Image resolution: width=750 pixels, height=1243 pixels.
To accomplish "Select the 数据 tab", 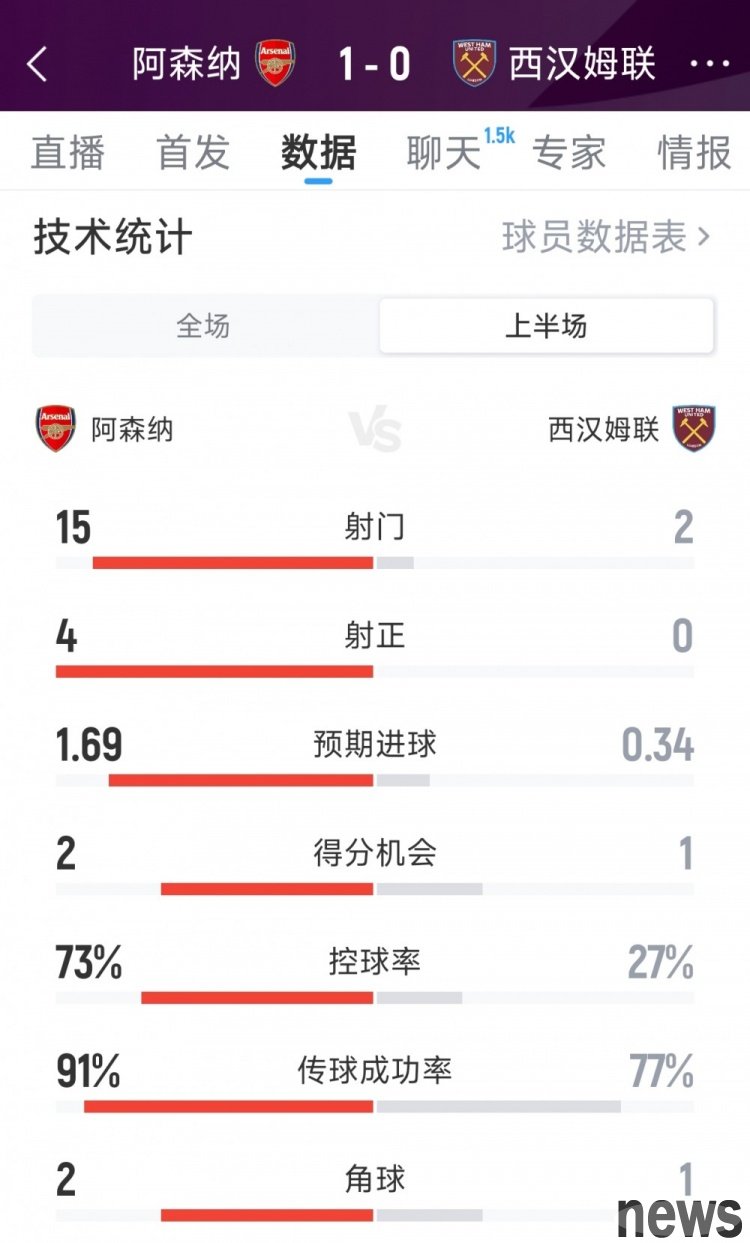I will point(318,153).
